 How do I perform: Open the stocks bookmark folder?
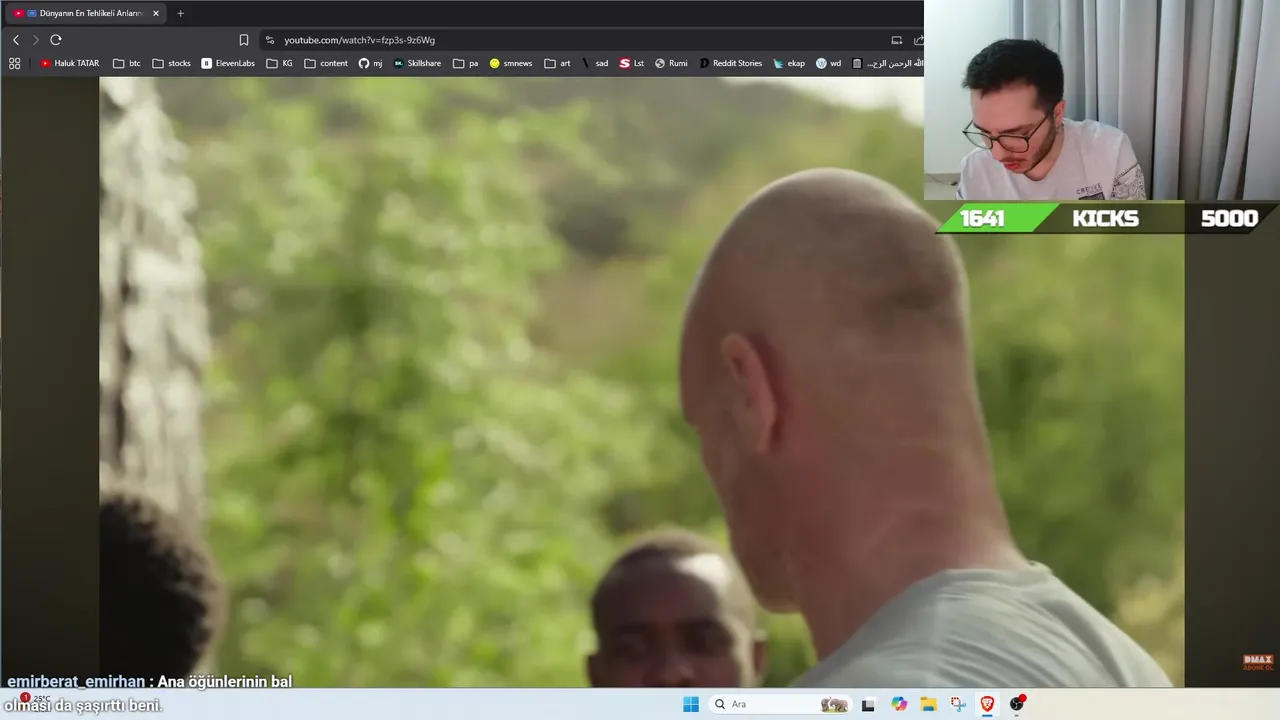172,63
